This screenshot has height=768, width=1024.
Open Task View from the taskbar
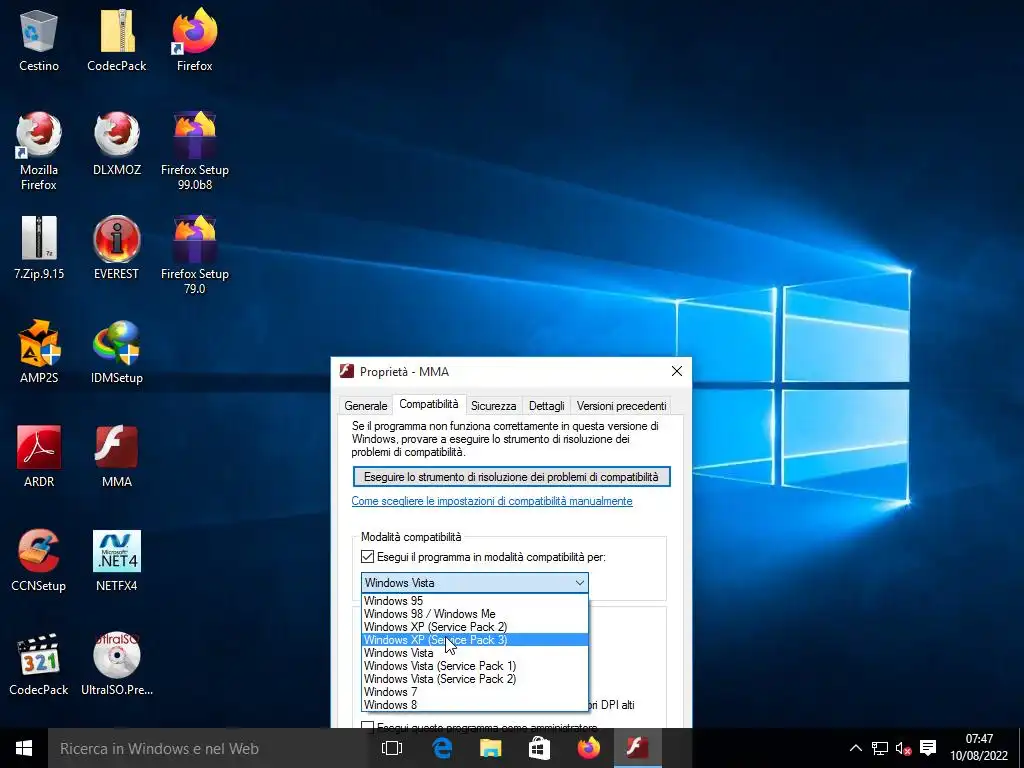[392, 748]
